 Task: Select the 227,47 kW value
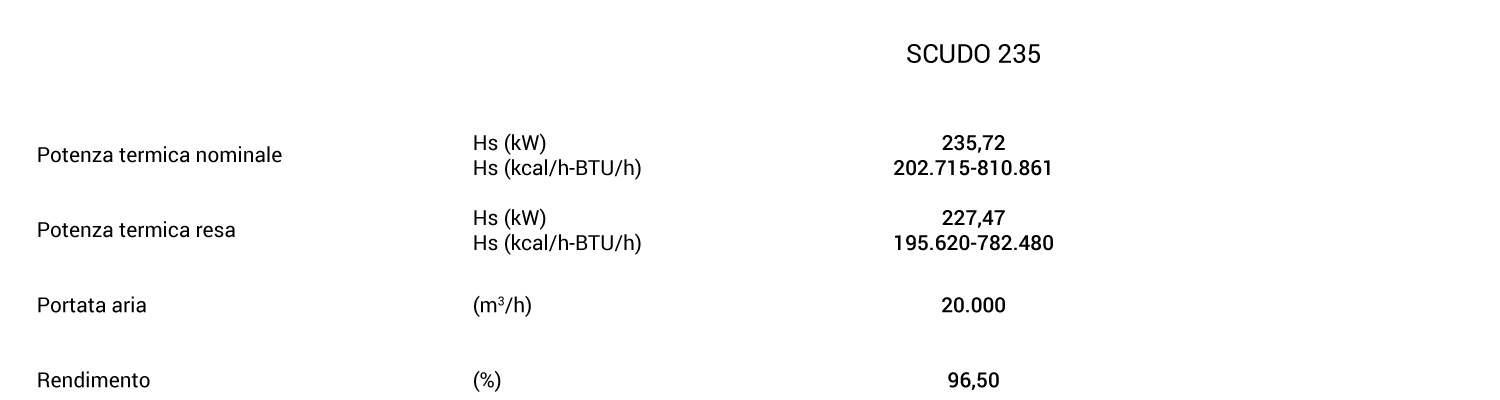tap(973, 218)
